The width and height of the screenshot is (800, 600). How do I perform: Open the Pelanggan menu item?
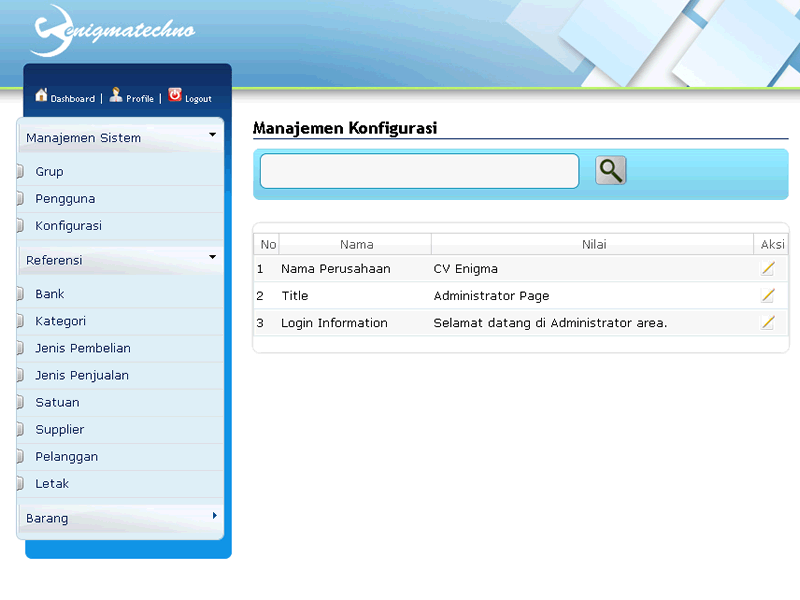point(121,457)
